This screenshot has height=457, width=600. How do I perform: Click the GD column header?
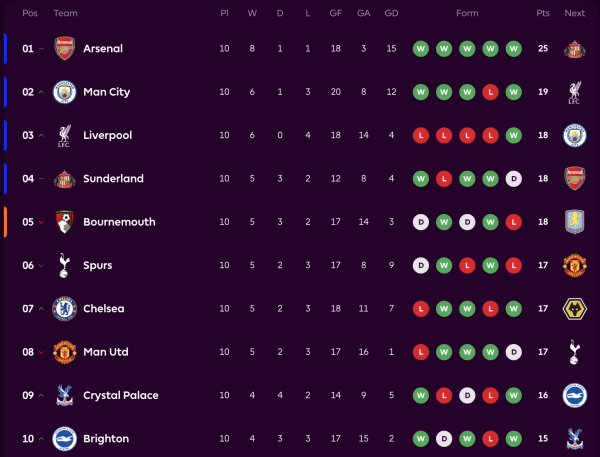click(391, 14)
